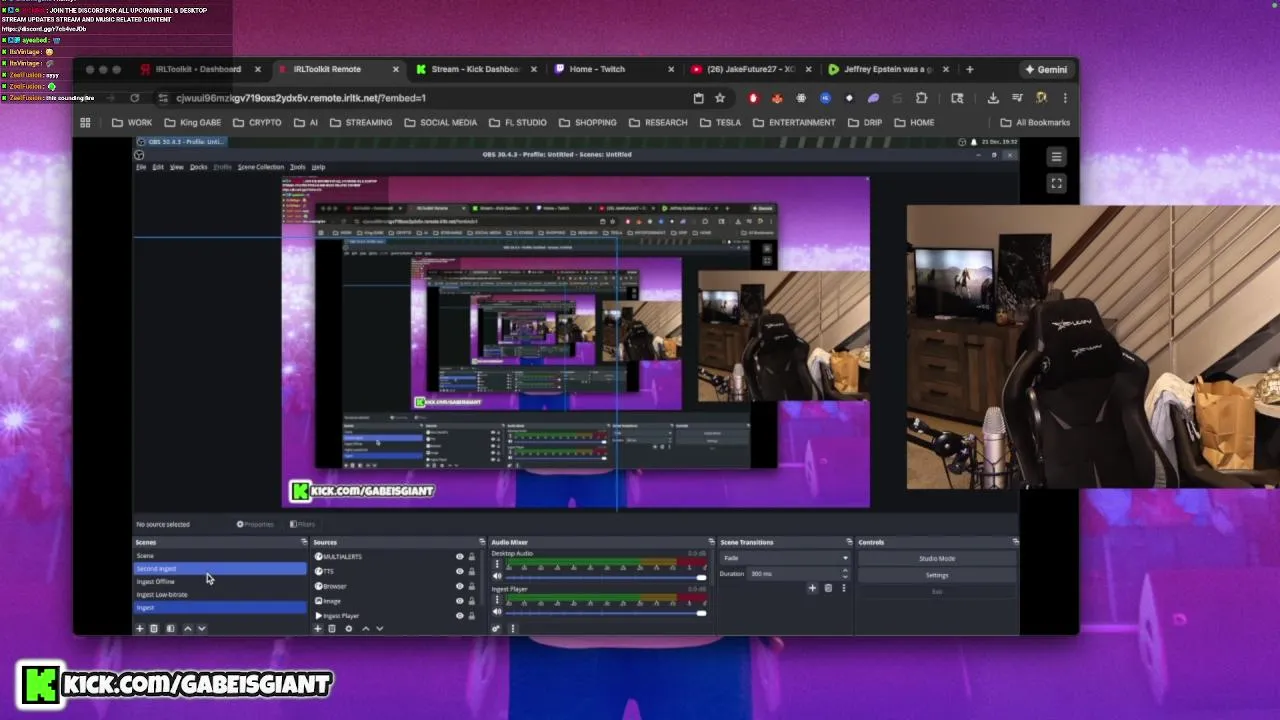Open the browser Extensions puzzle icon
Viewport: 1280px width, 720px height.
(922, 98)
